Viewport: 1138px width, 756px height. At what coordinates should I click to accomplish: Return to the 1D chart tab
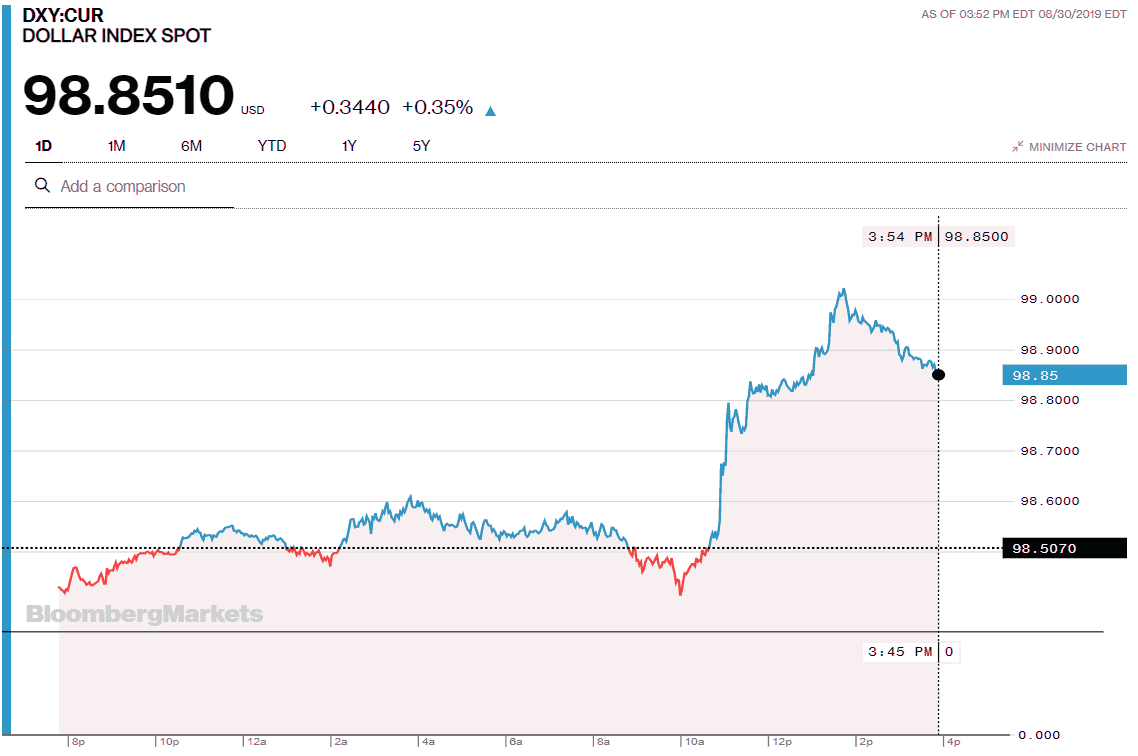coord(42,145)
